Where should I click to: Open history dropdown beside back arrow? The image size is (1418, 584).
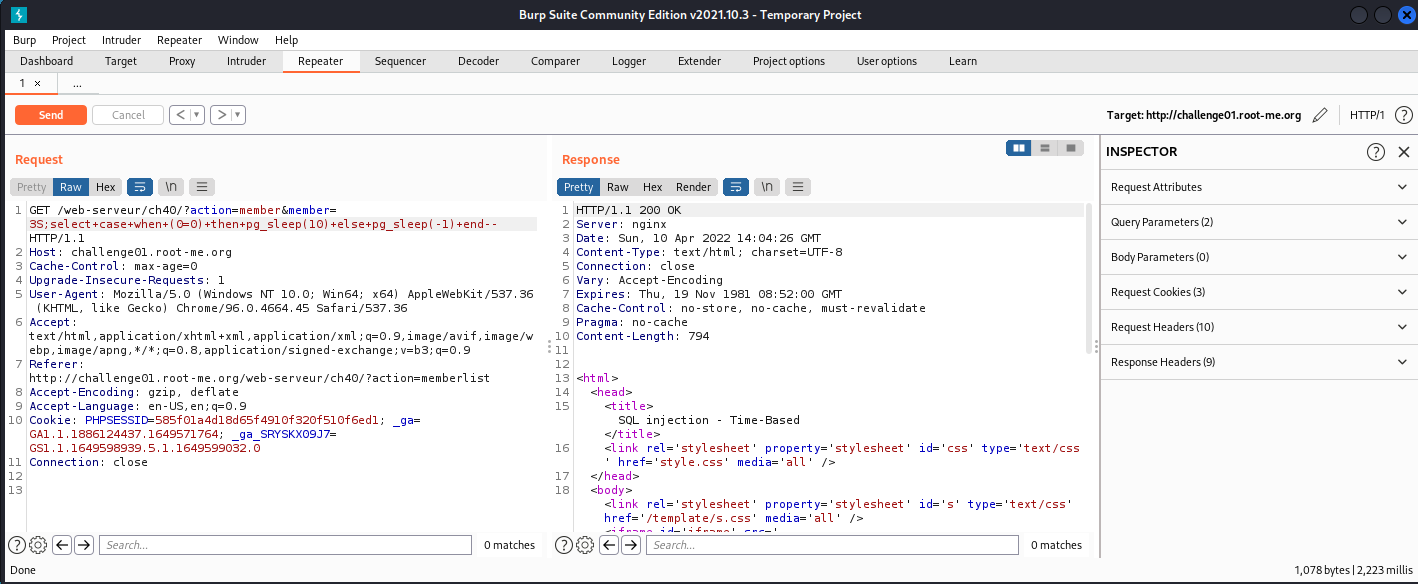click(197, 115)
